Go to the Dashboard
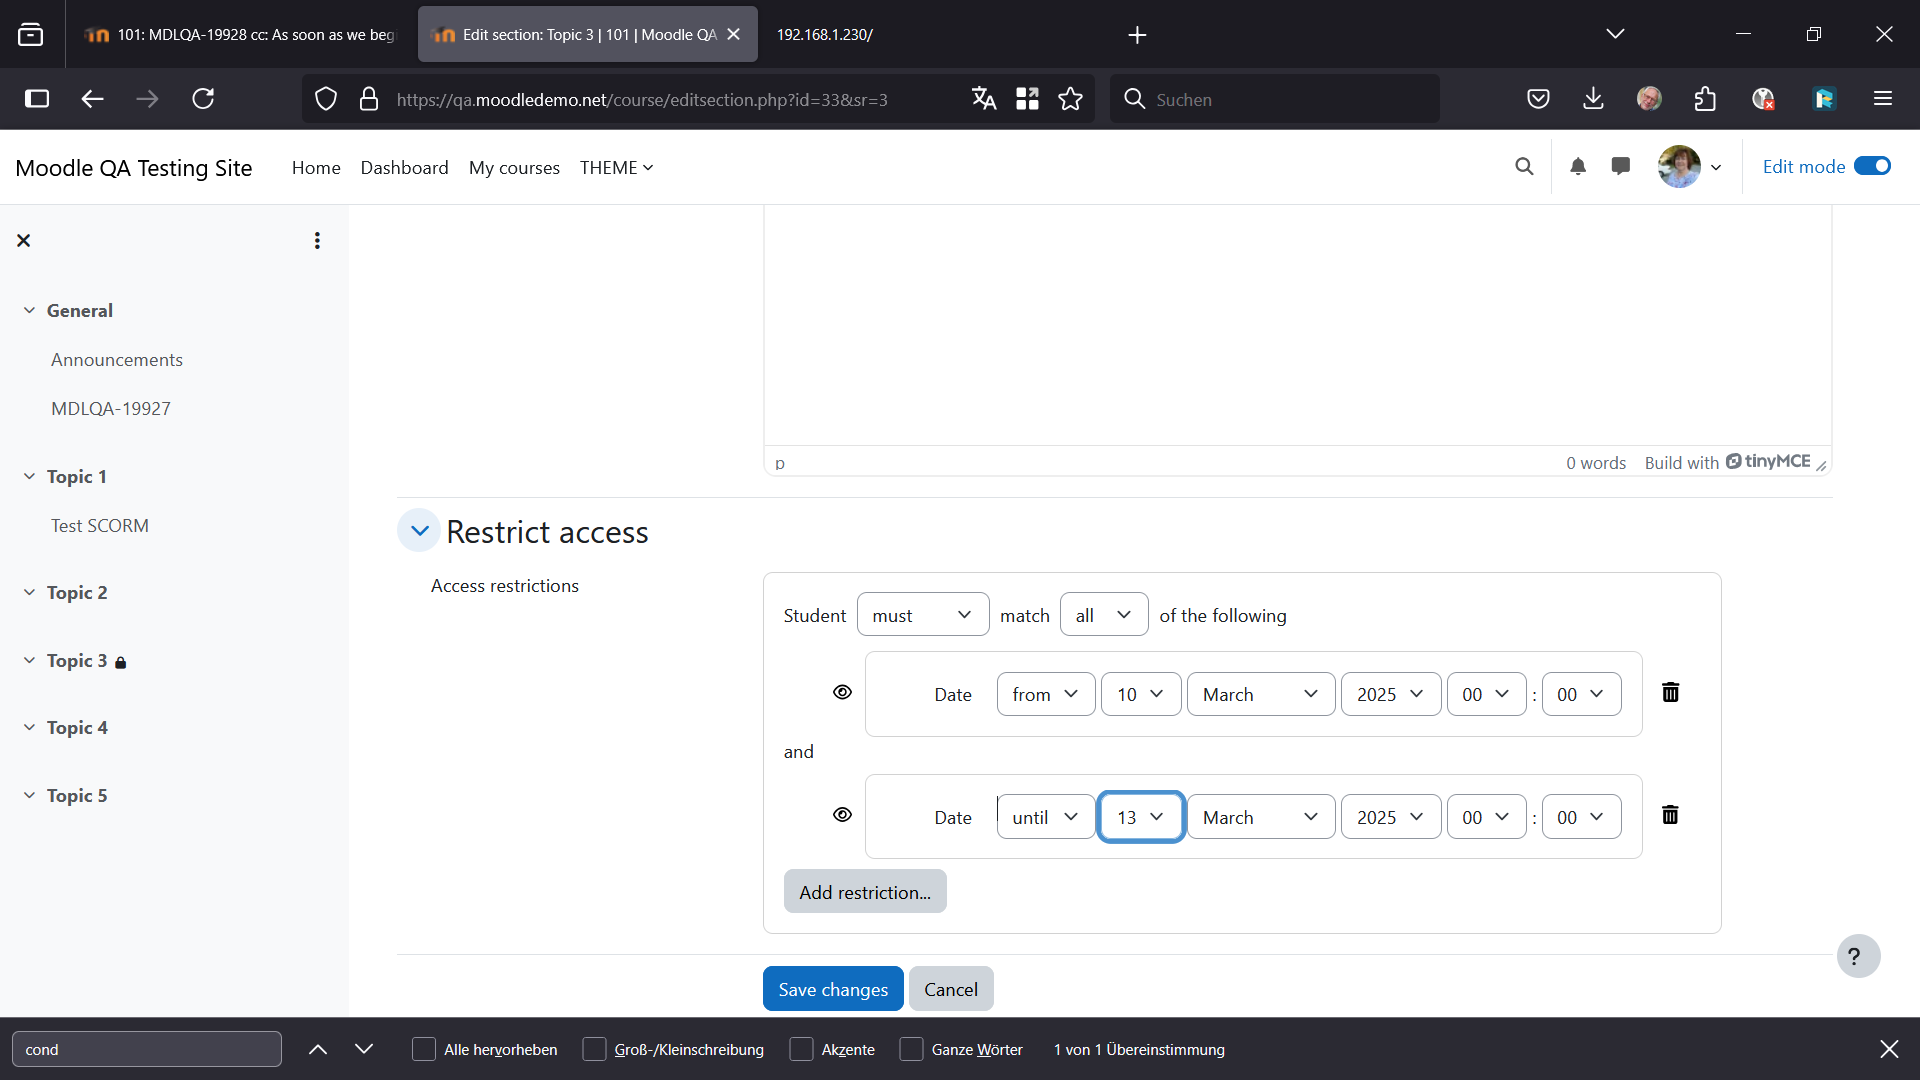Viewport: 1920px width, 1080px height. (404, 168)
